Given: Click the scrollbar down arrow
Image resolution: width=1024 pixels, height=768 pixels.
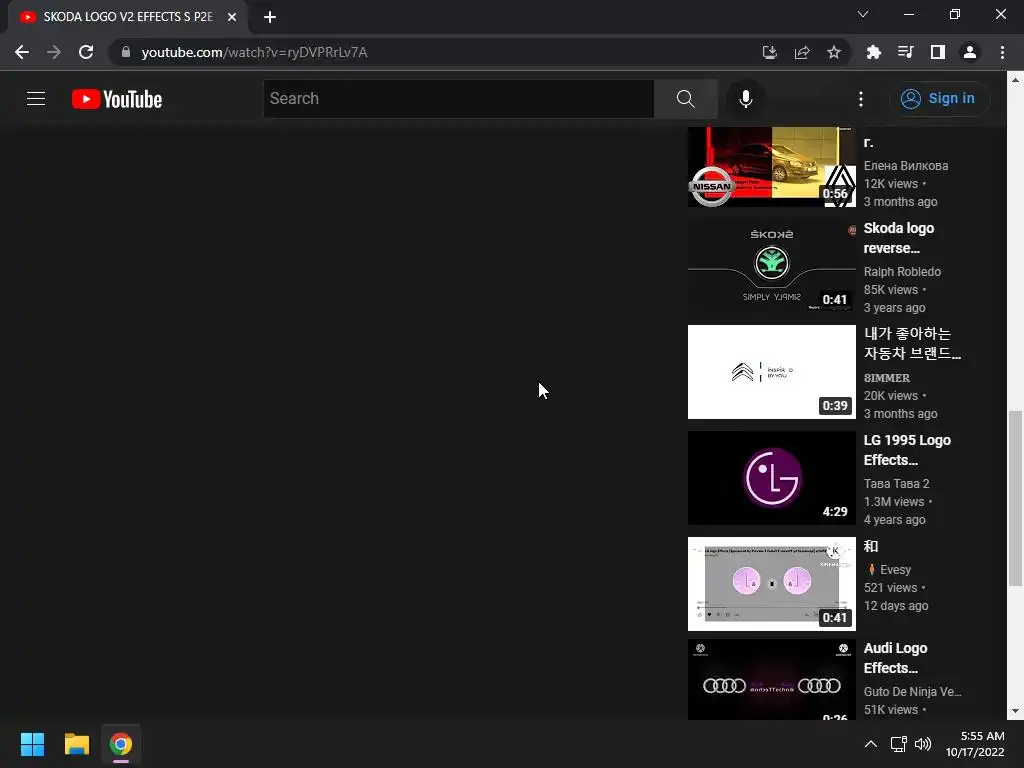Looking at the screenshot, I should coord(1015,711).
